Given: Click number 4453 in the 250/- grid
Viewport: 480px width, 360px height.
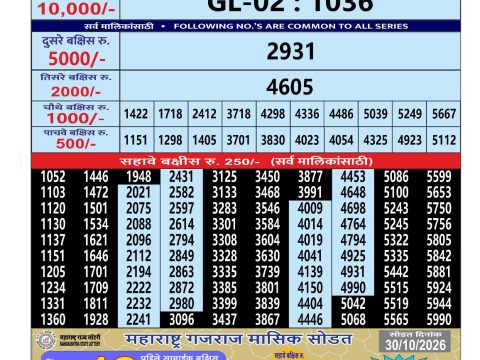Looking at the screenshot, I should (353, 177).
